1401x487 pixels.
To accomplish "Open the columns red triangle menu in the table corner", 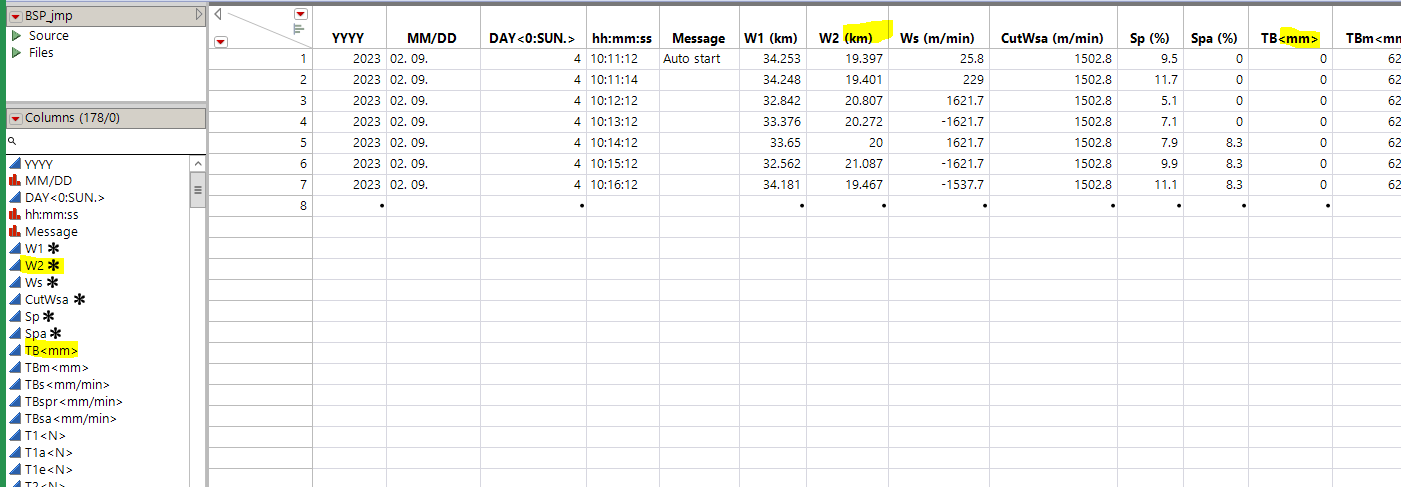I will (301, 14).
